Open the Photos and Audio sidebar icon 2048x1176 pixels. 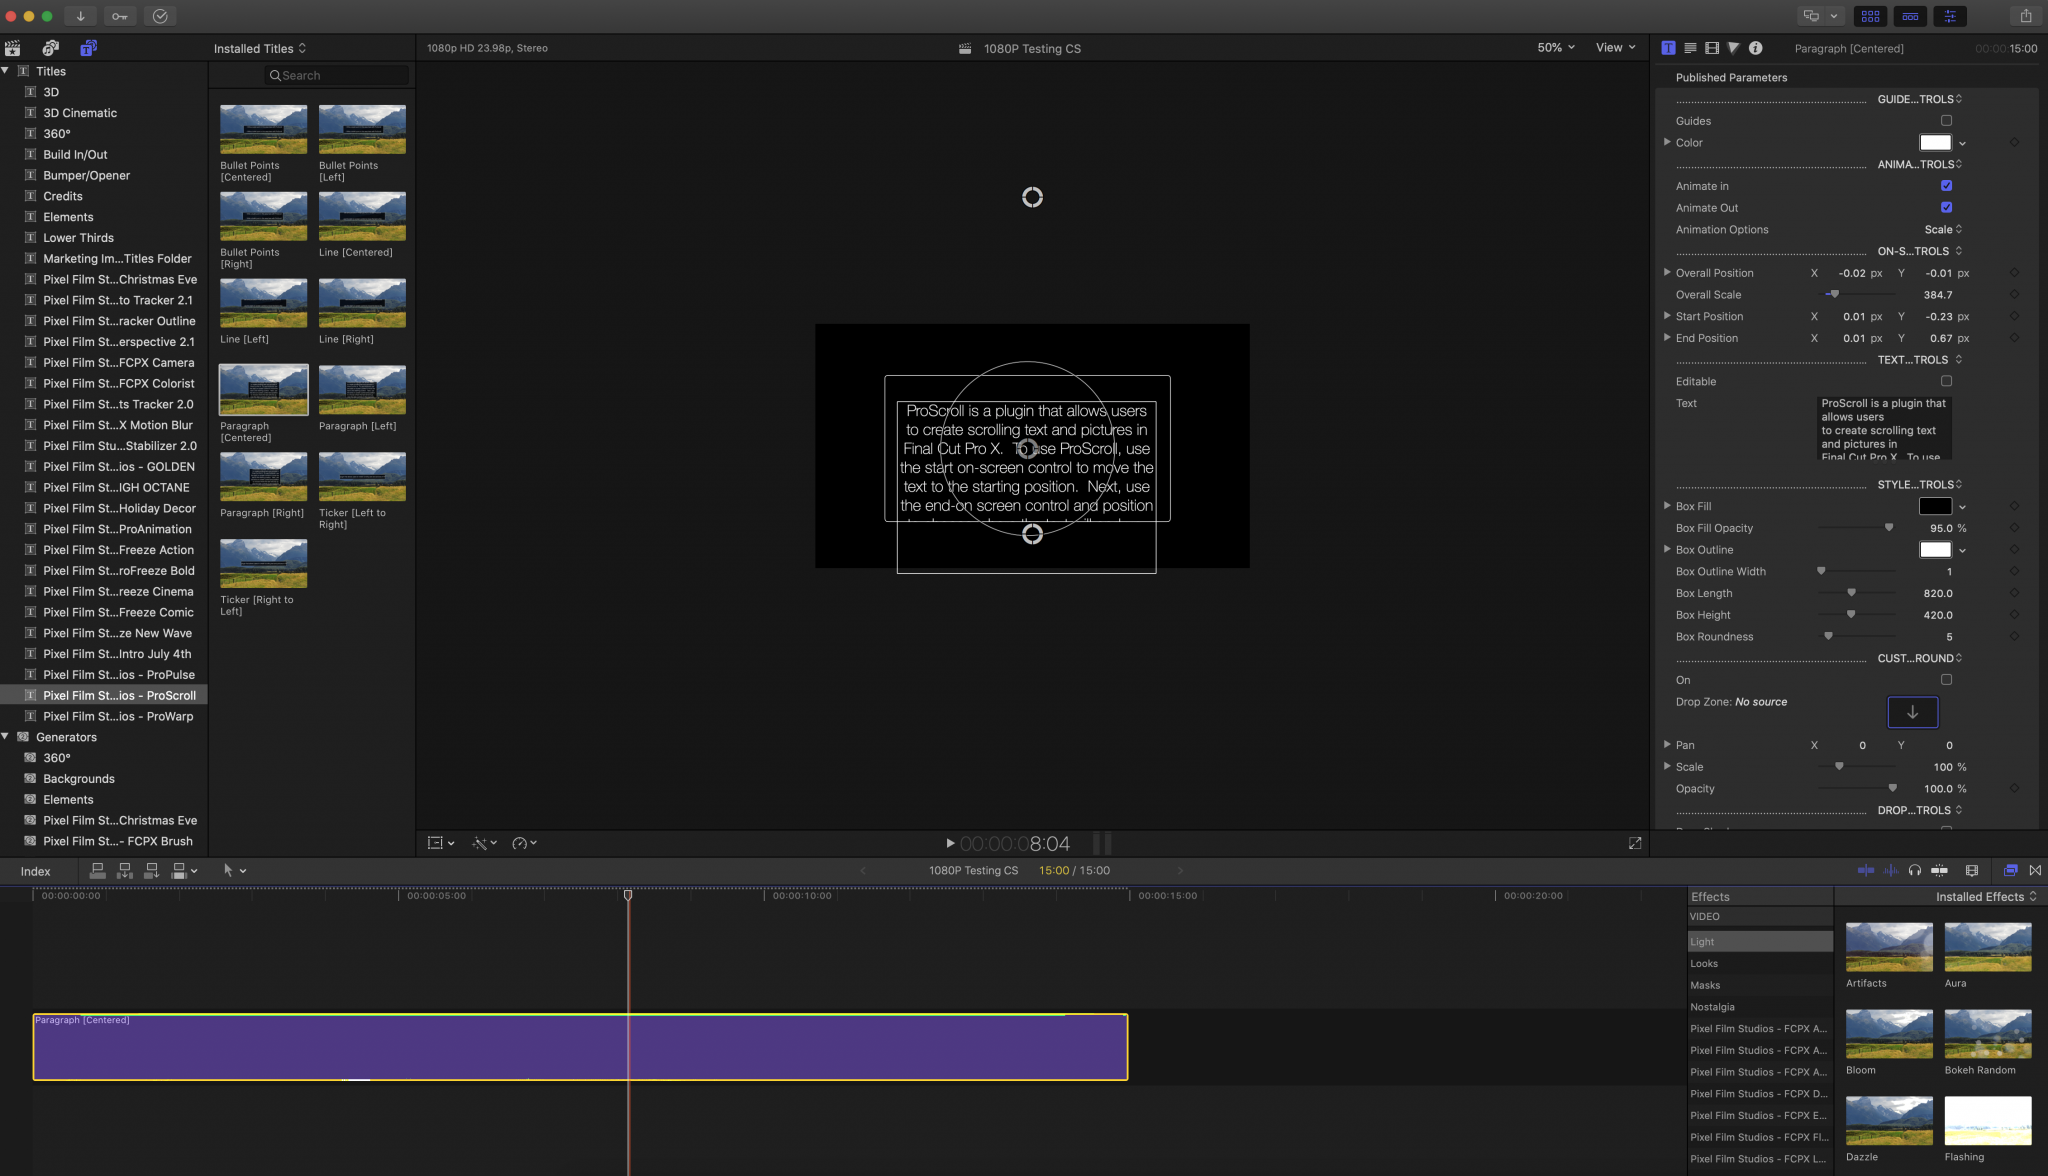coord(51,48)
